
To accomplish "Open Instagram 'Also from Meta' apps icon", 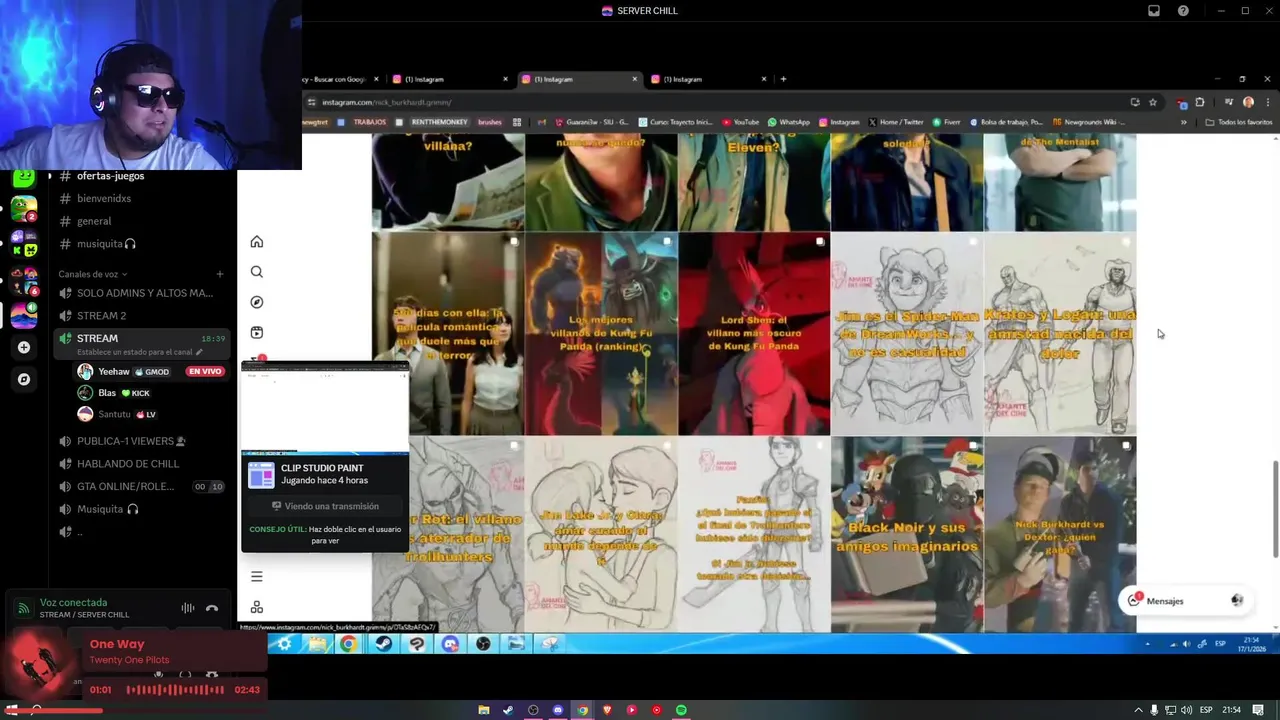I will click(x=257, y=607).
